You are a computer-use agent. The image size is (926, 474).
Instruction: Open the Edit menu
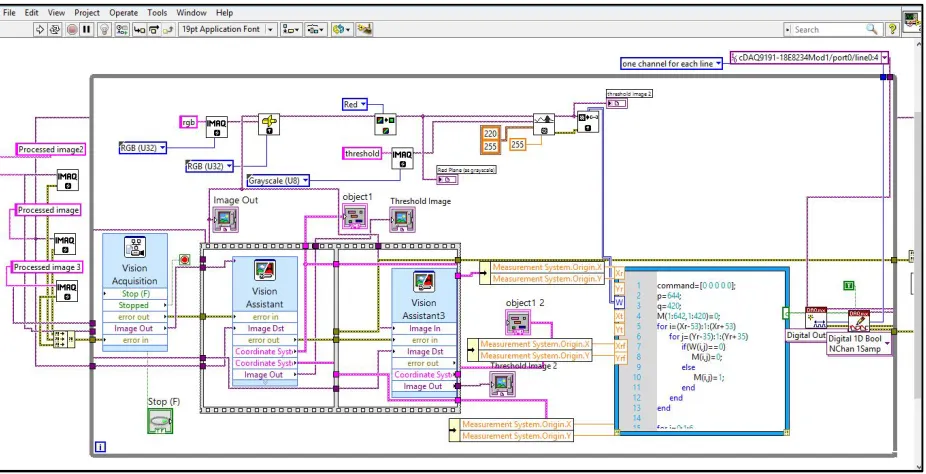31,12
